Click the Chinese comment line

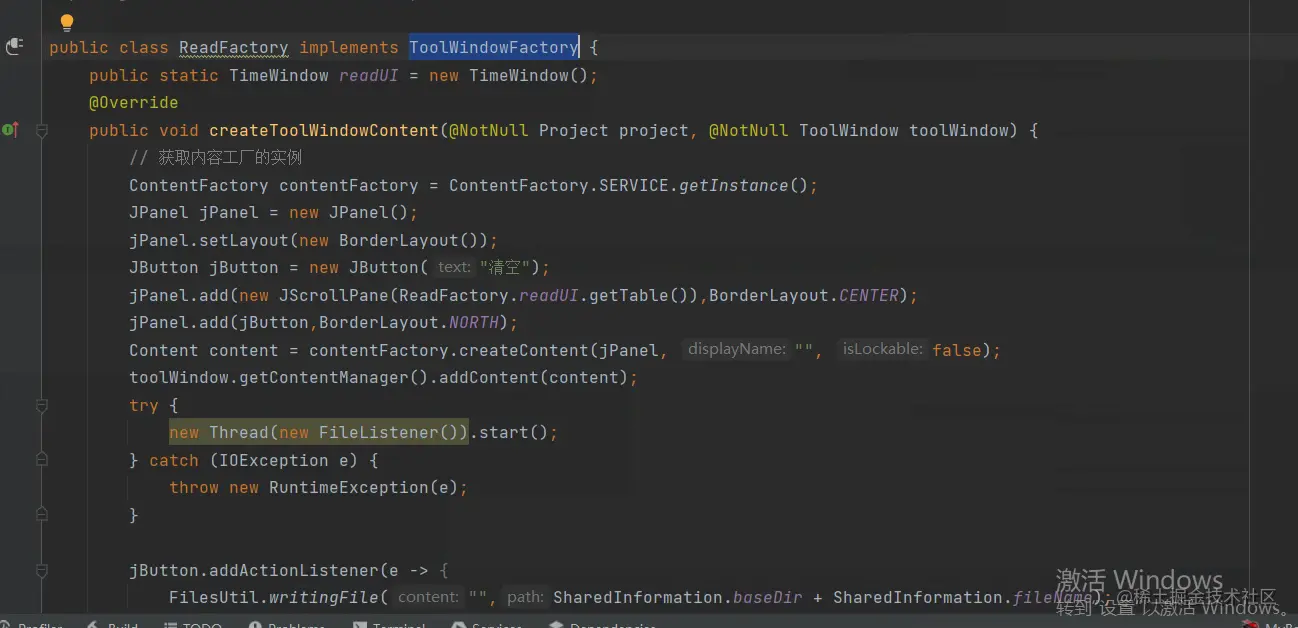216,157
